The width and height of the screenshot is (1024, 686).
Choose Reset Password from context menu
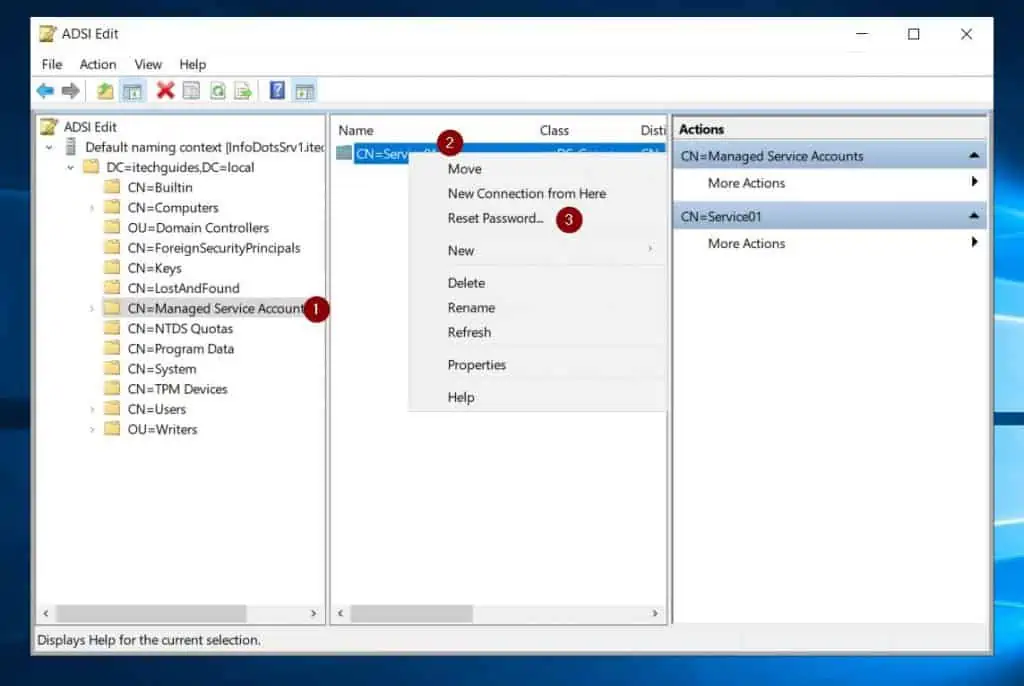[497, 219]
